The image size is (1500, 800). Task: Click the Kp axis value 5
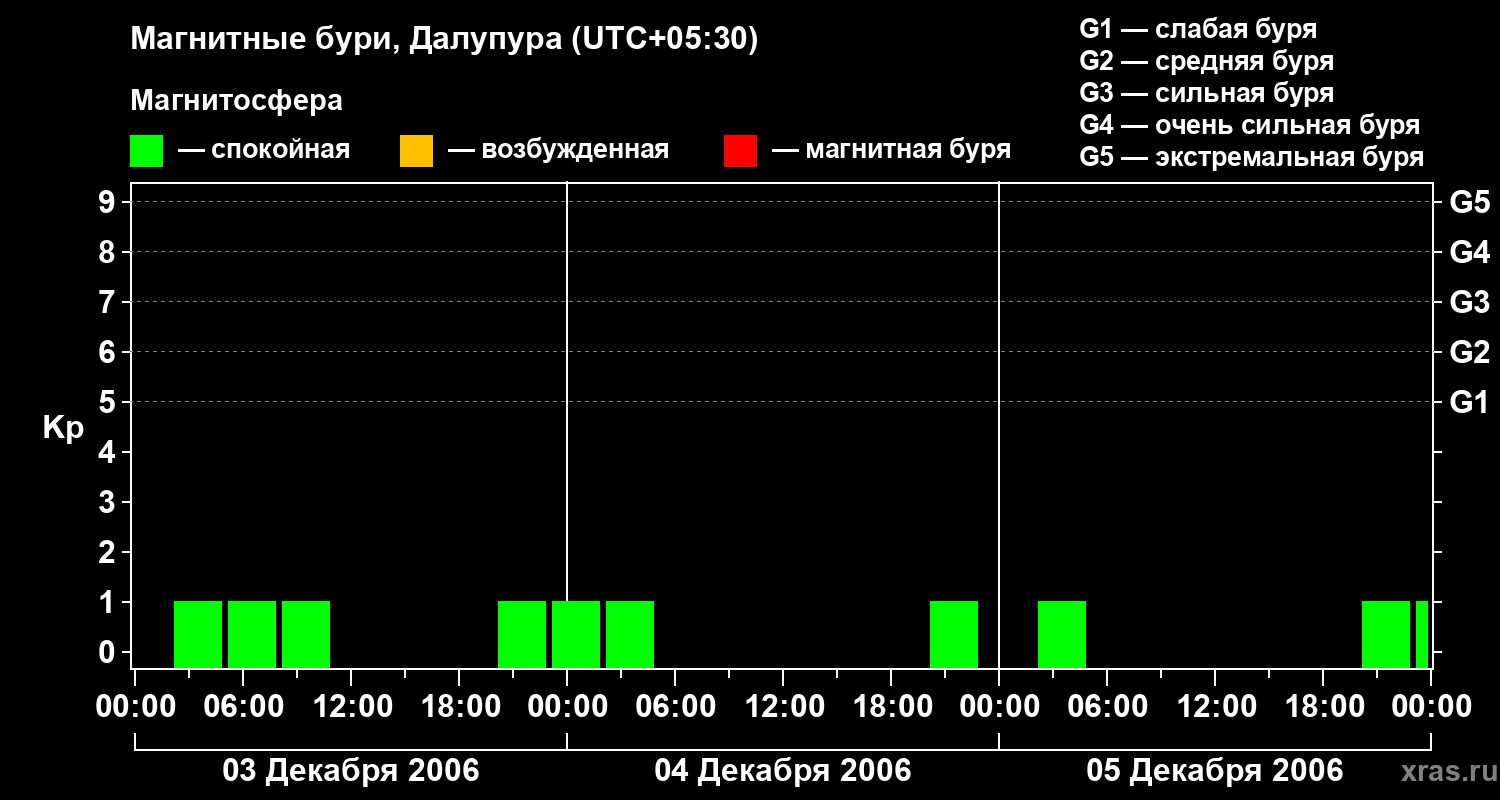pyautogui.click(x=109, y=402)
